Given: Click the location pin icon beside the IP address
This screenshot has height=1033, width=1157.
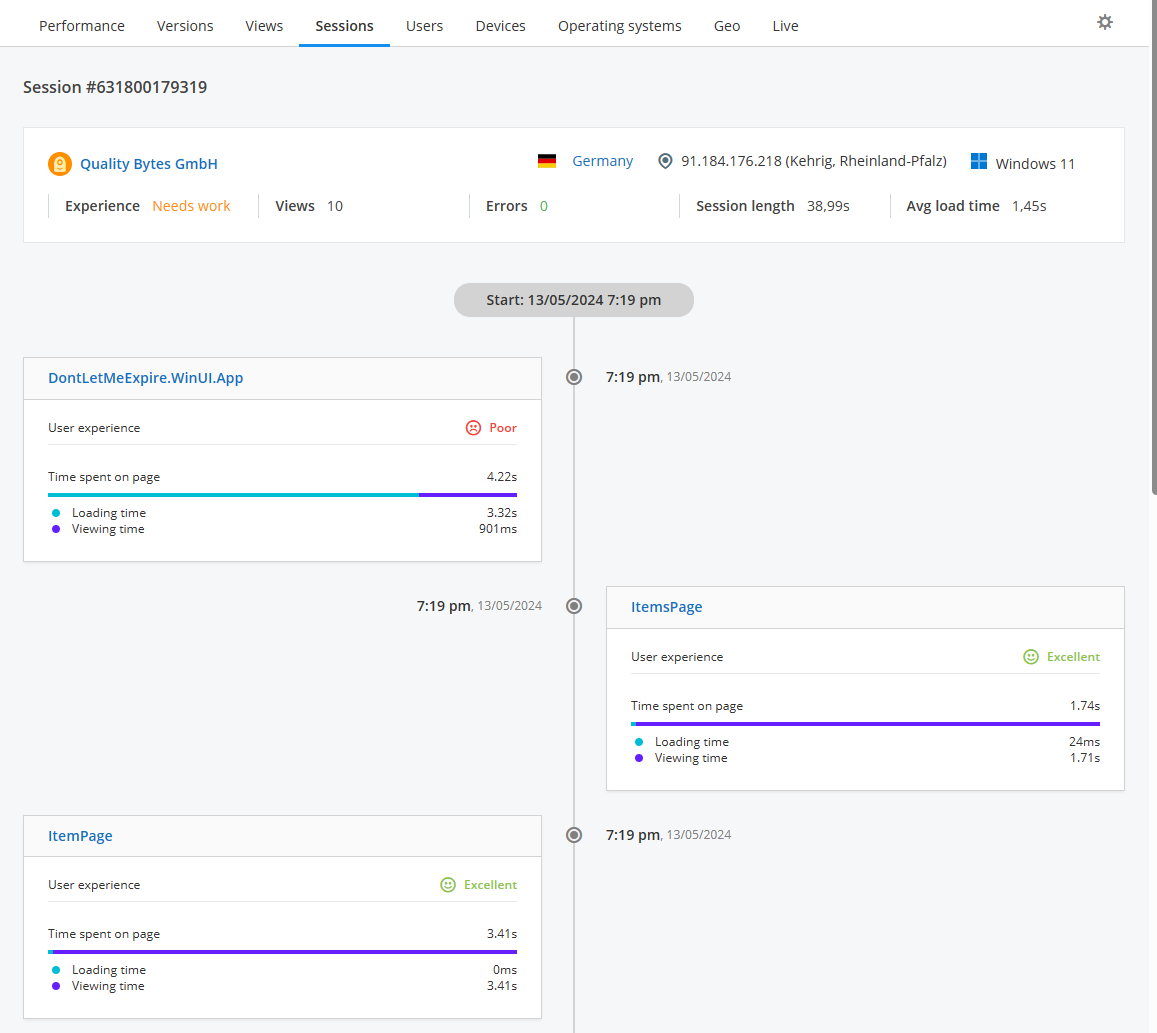Looking at the screenshot, I should (x=665, y=160).
